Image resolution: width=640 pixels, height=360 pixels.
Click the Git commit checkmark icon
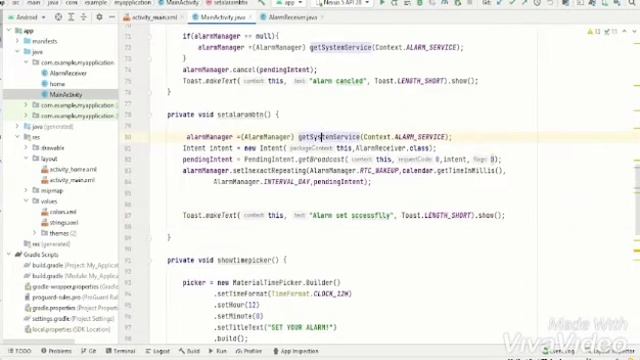coord(512,2)
